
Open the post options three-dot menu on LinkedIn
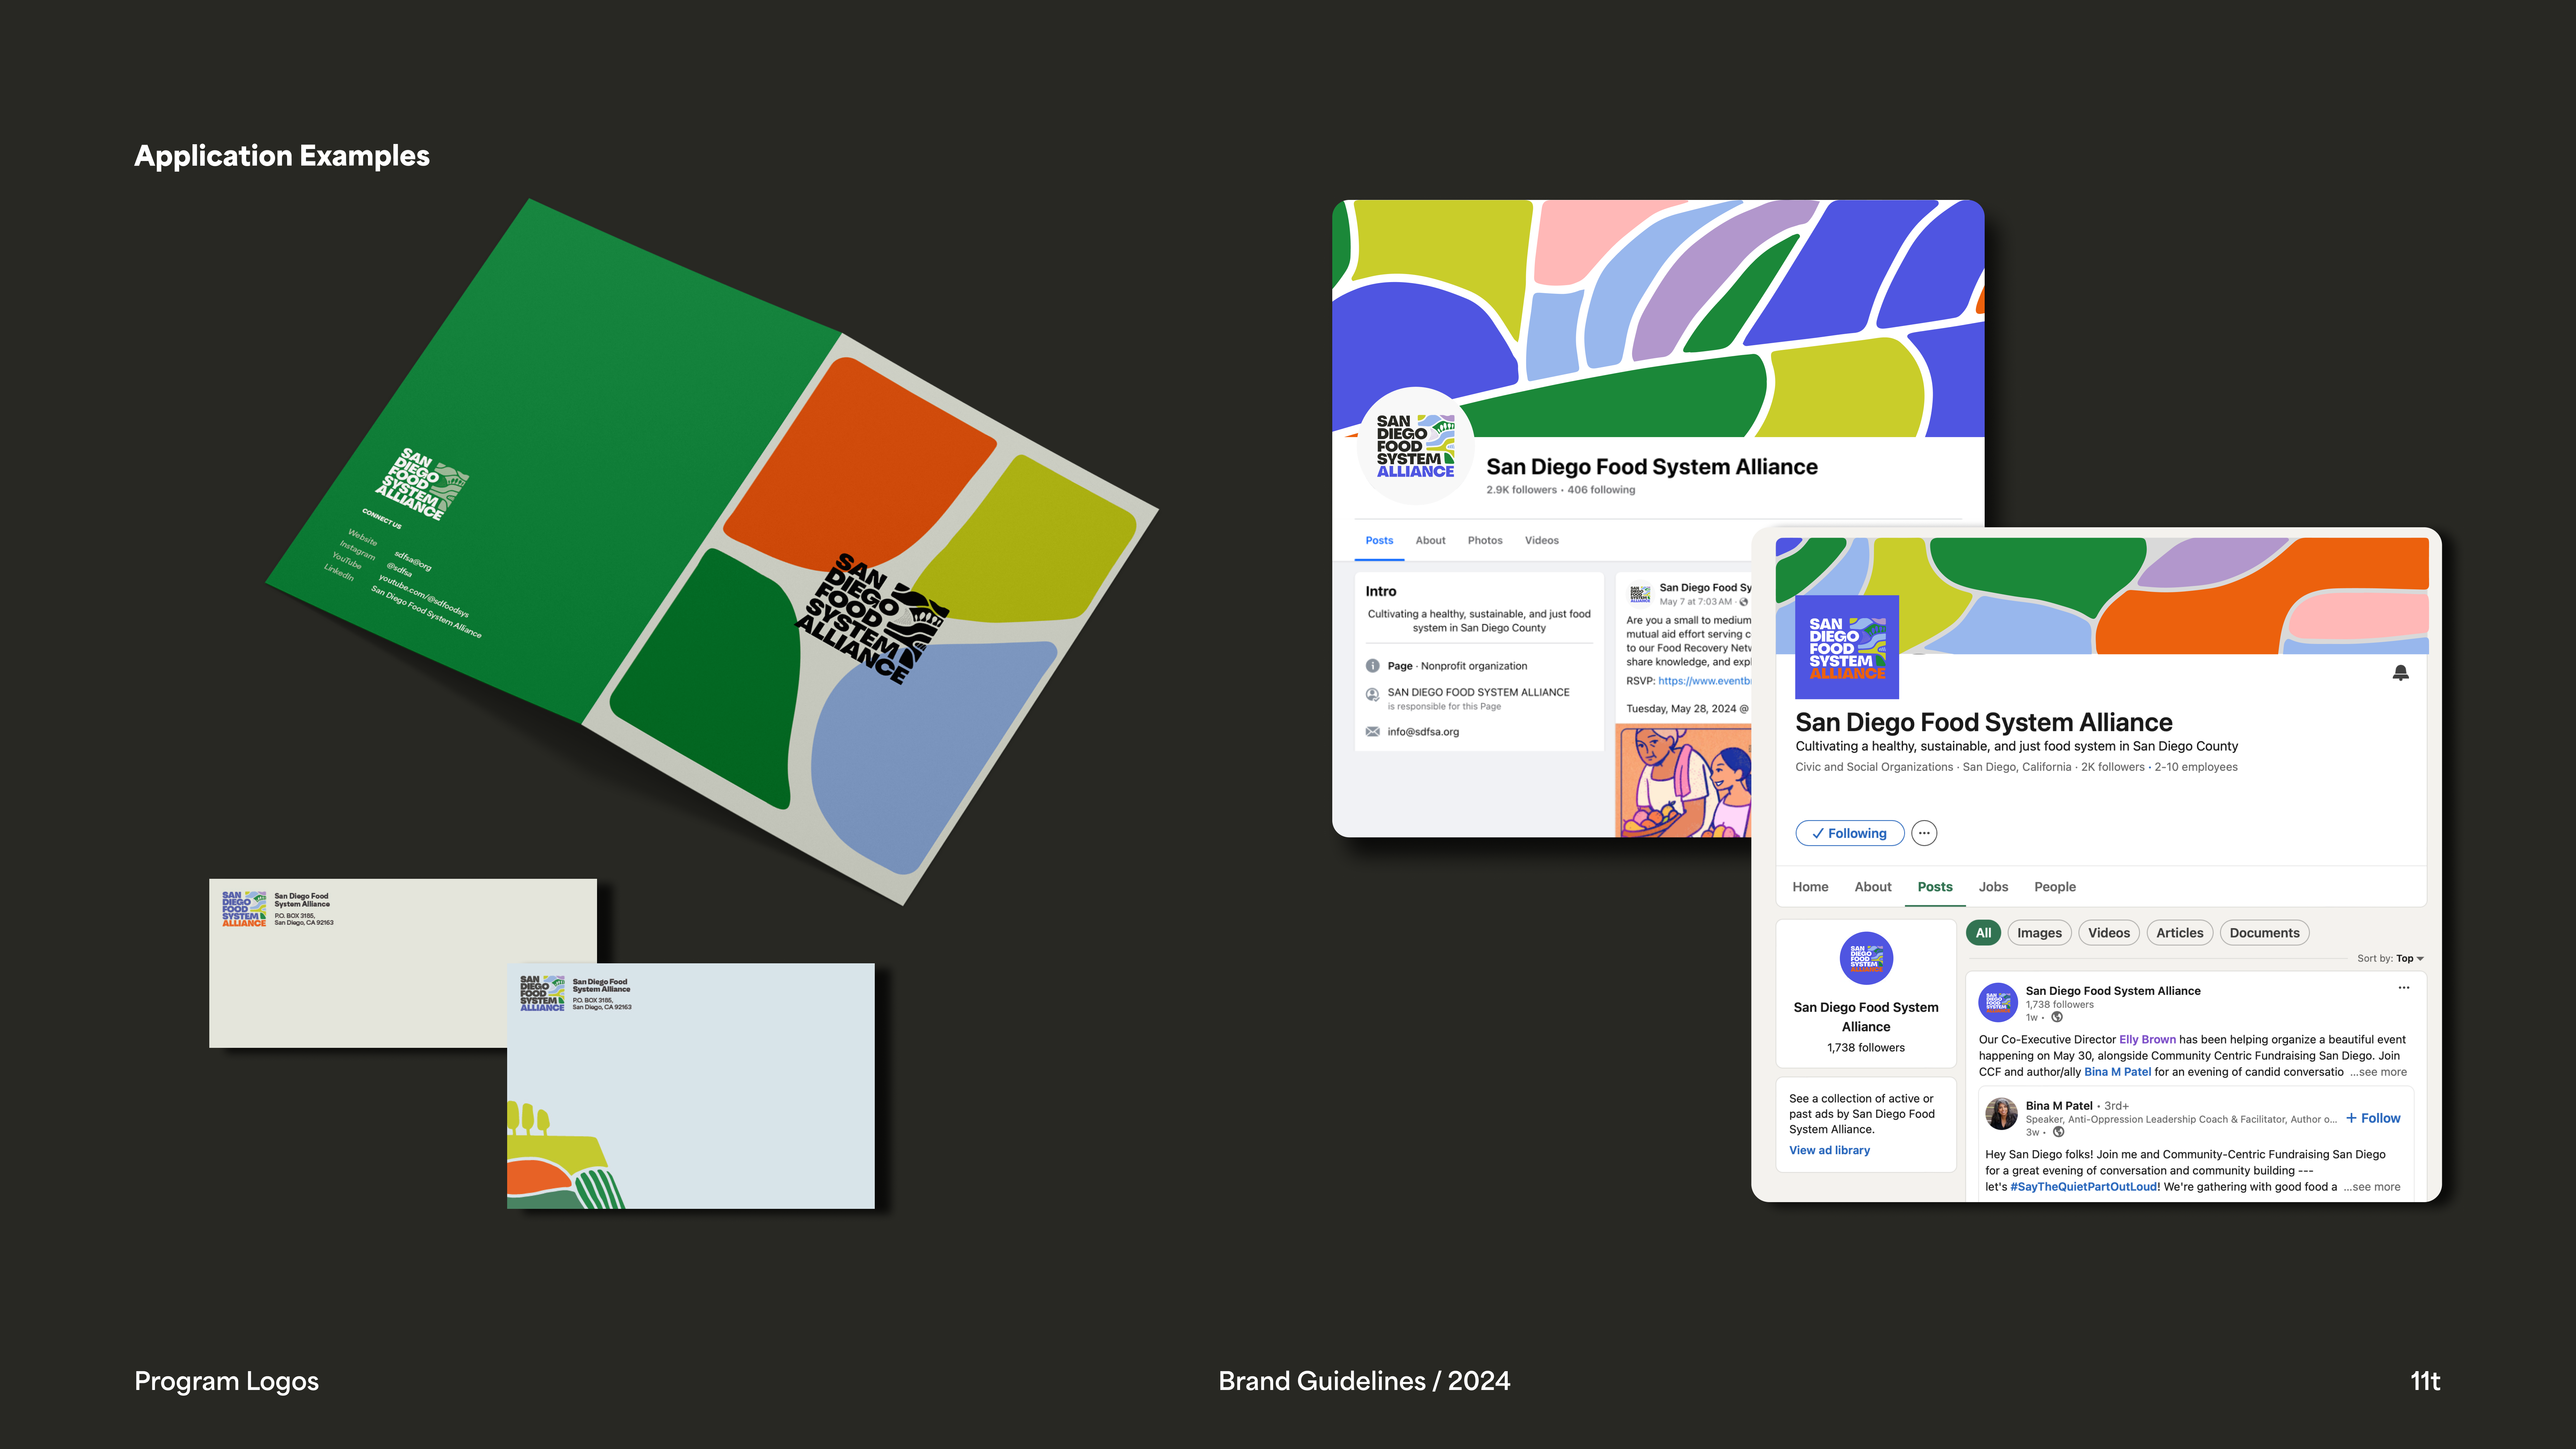coord(2404,988)
